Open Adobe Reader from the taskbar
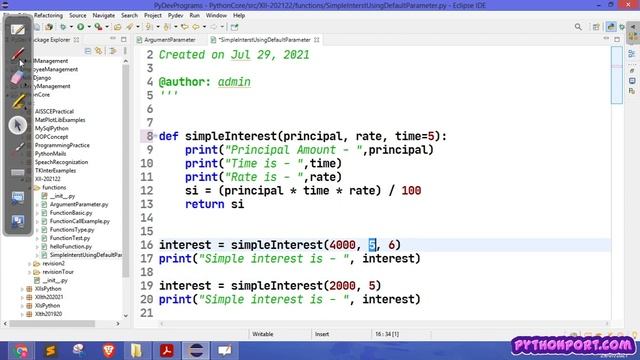Viewport: 640px width, 360px height. click(x=167, y=351)
